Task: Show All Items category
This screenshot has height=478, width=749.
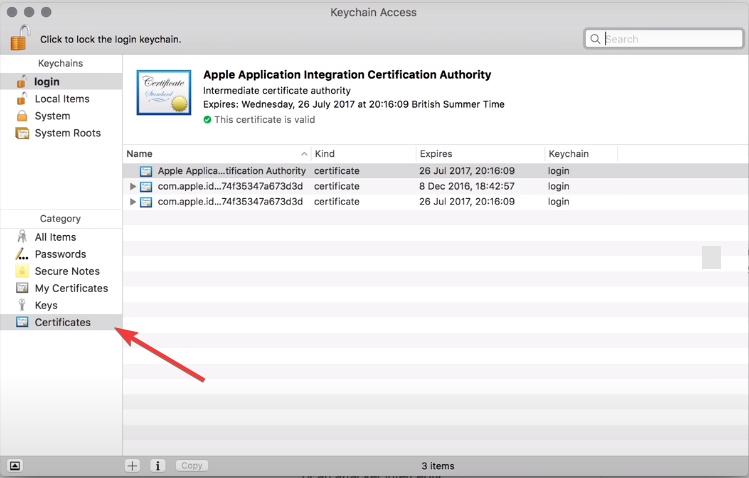Action: pos(61,237)
